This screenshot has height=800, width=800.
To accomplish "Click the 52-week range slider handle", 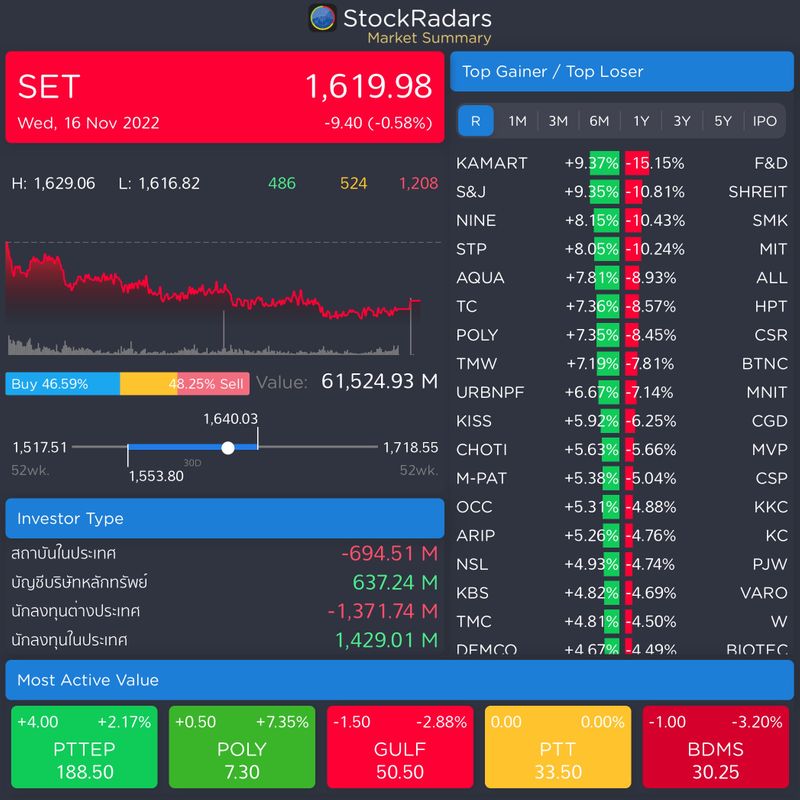I will pos(228,447).
